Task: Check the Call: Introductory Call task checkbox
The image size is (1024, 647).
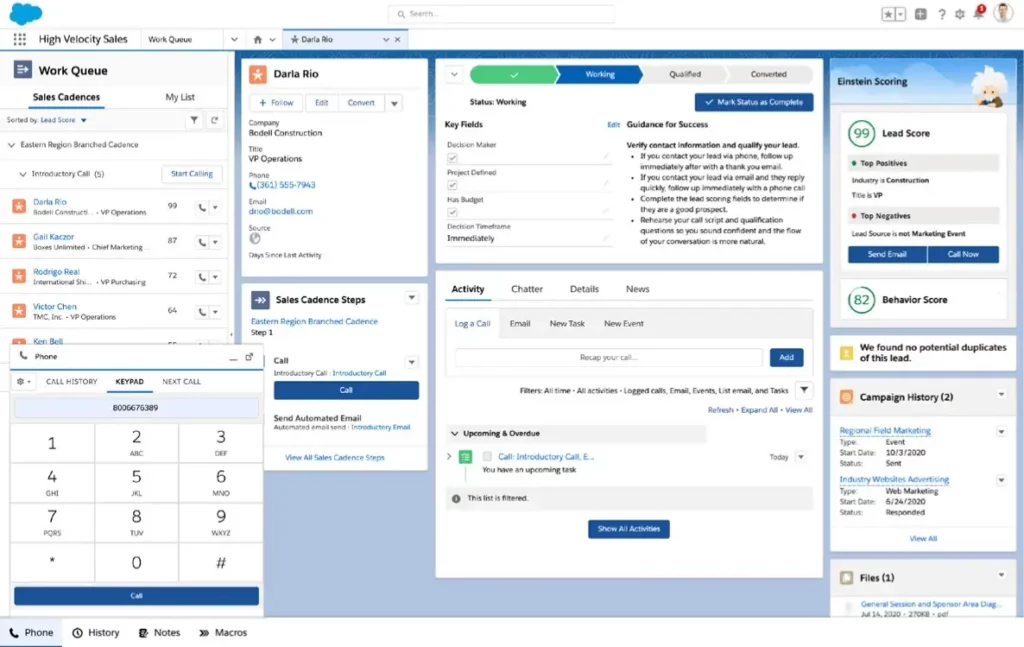Action: tap(487, 456)
